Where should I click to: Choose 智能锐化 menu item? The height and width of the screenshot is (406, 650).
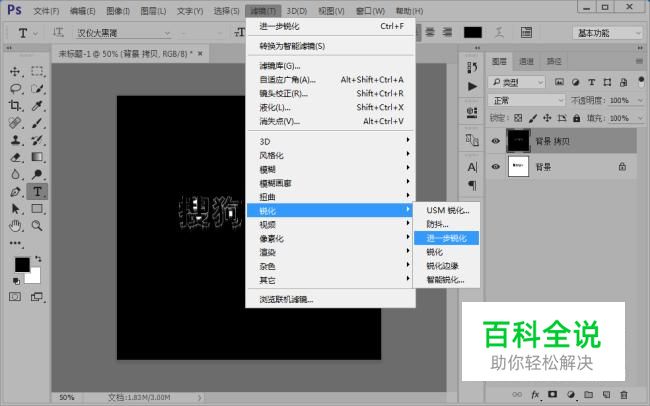[446, 280]
